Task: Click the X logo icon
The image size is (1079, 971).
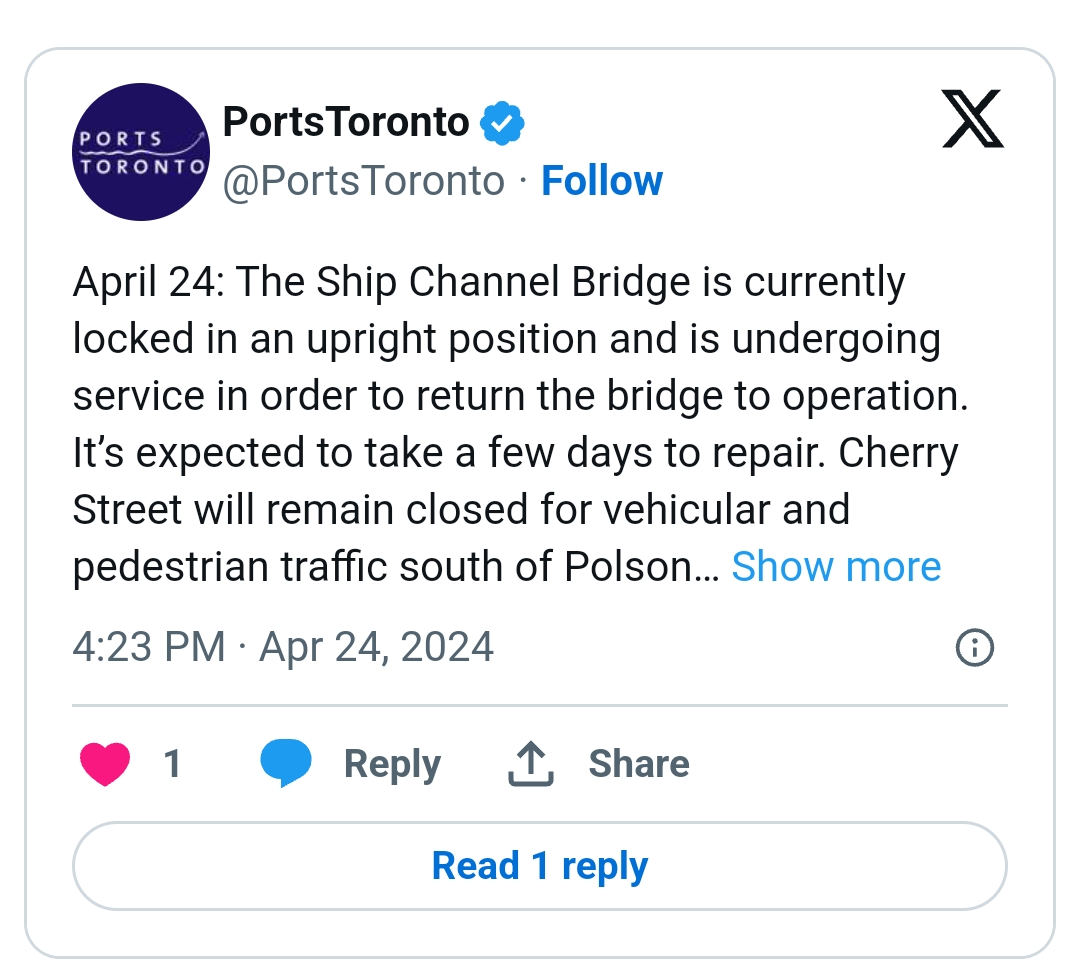Action: pyautogui.click(x=972, y=119)
